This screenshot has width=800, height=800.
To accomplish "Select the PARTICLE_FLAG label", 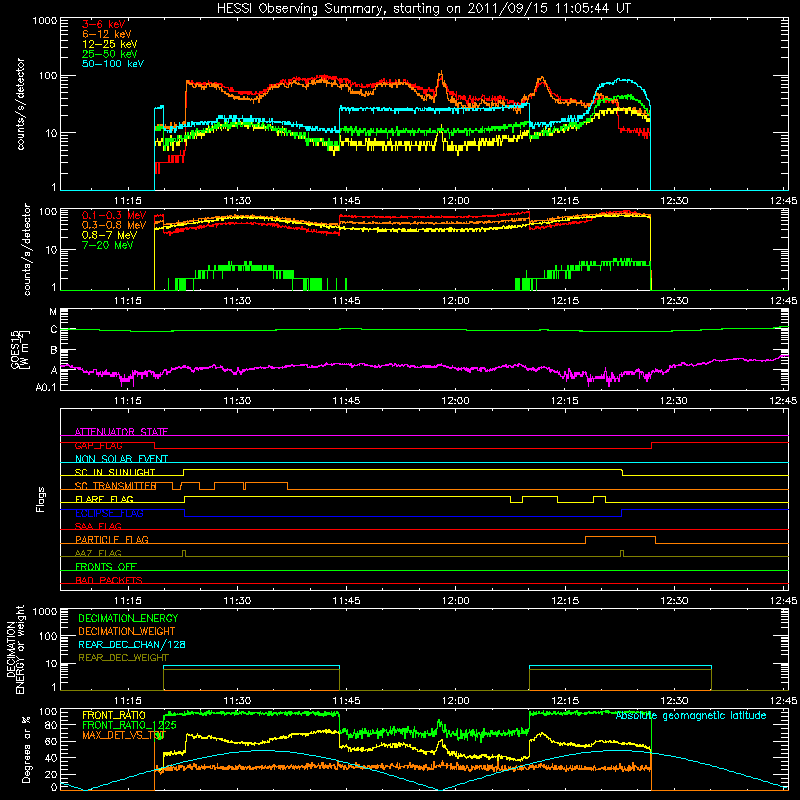I will [112, 539].
